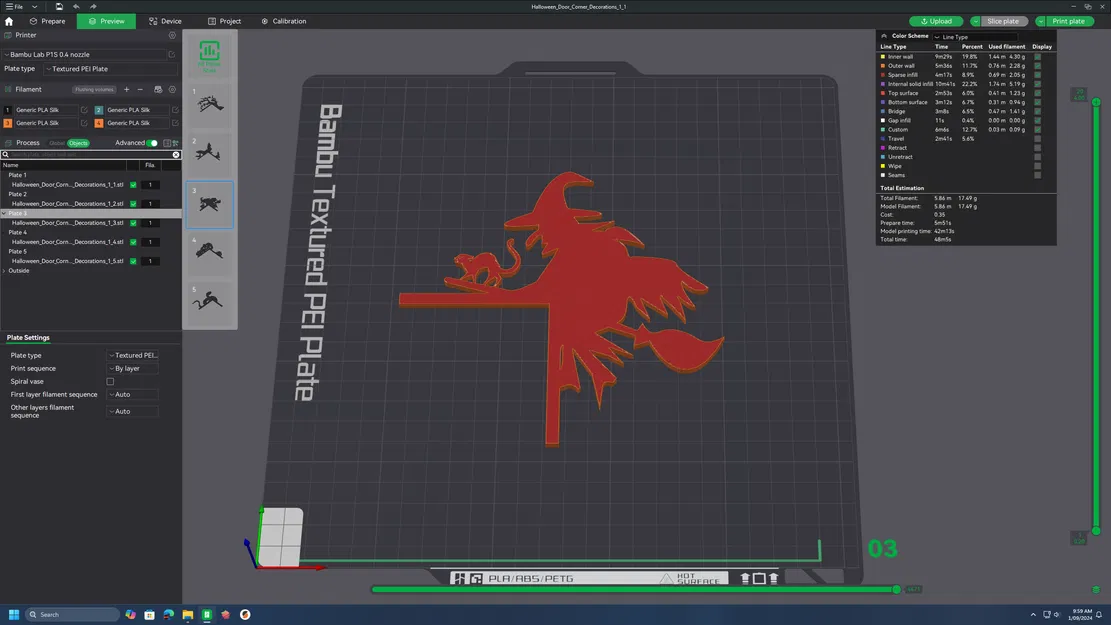Image resolution: width=1111 pixels, height=625 pixels.
Task: Click the object search input field
Action: coord(90,154)
